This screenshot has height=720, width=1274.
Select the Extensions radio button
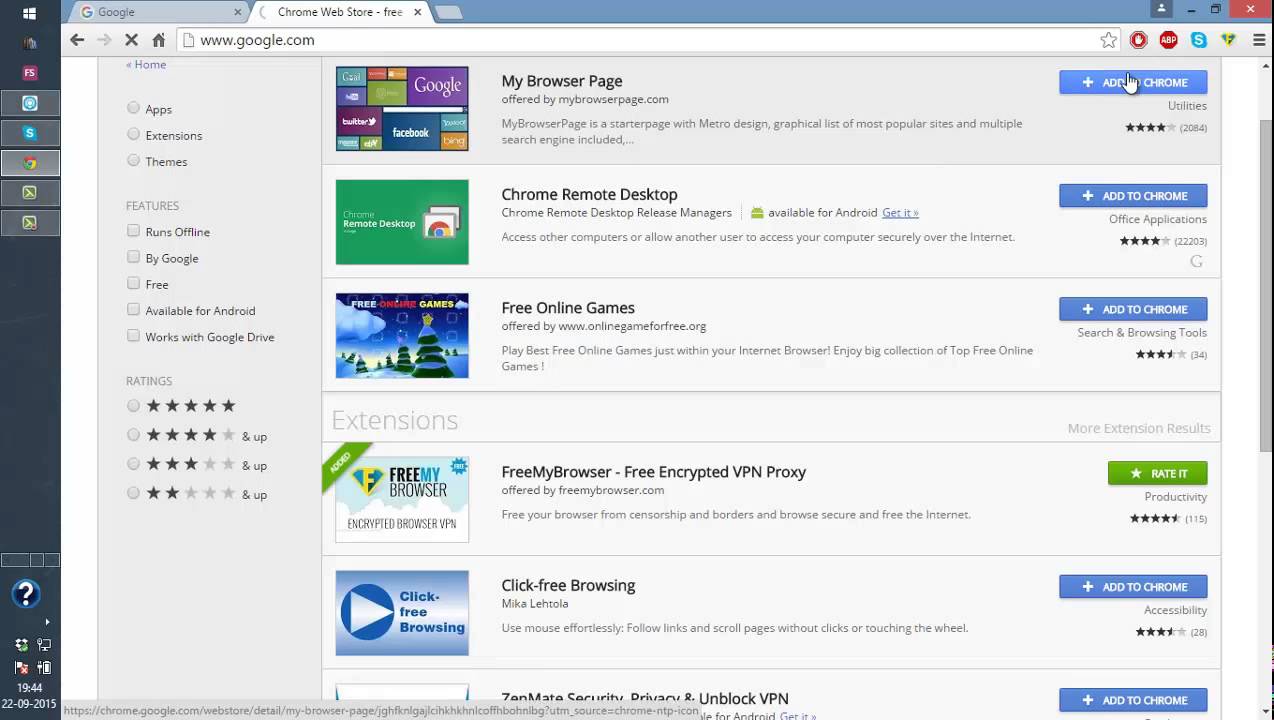pos(134,134)
